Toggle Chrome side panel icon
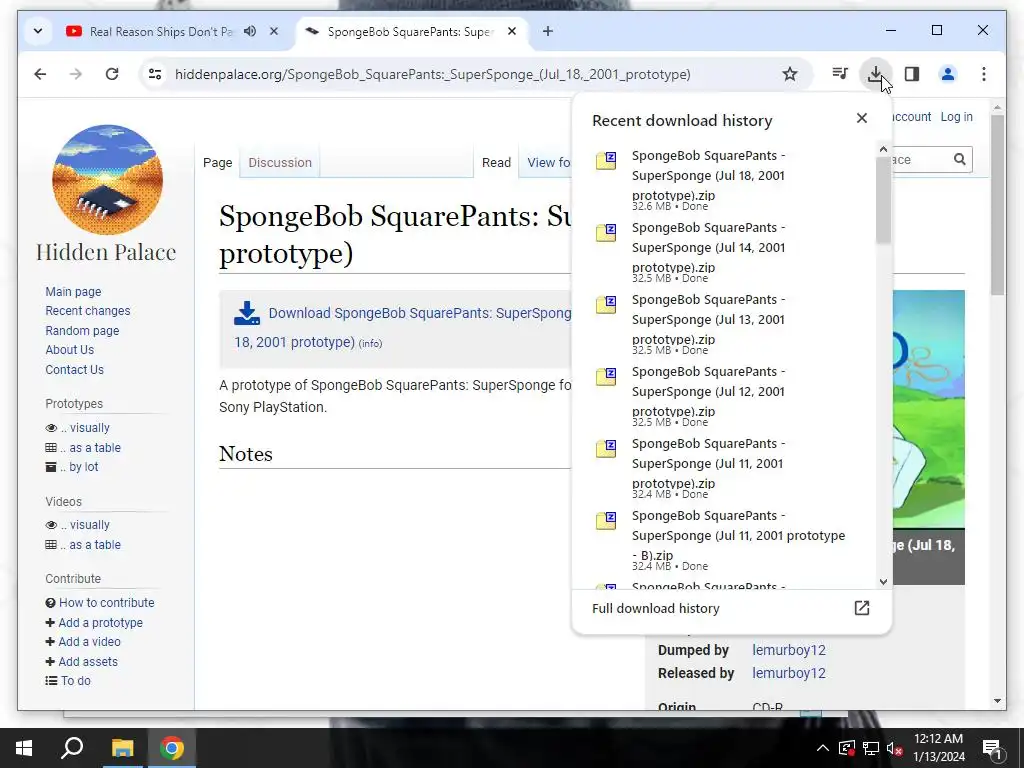 coord(912,74)
